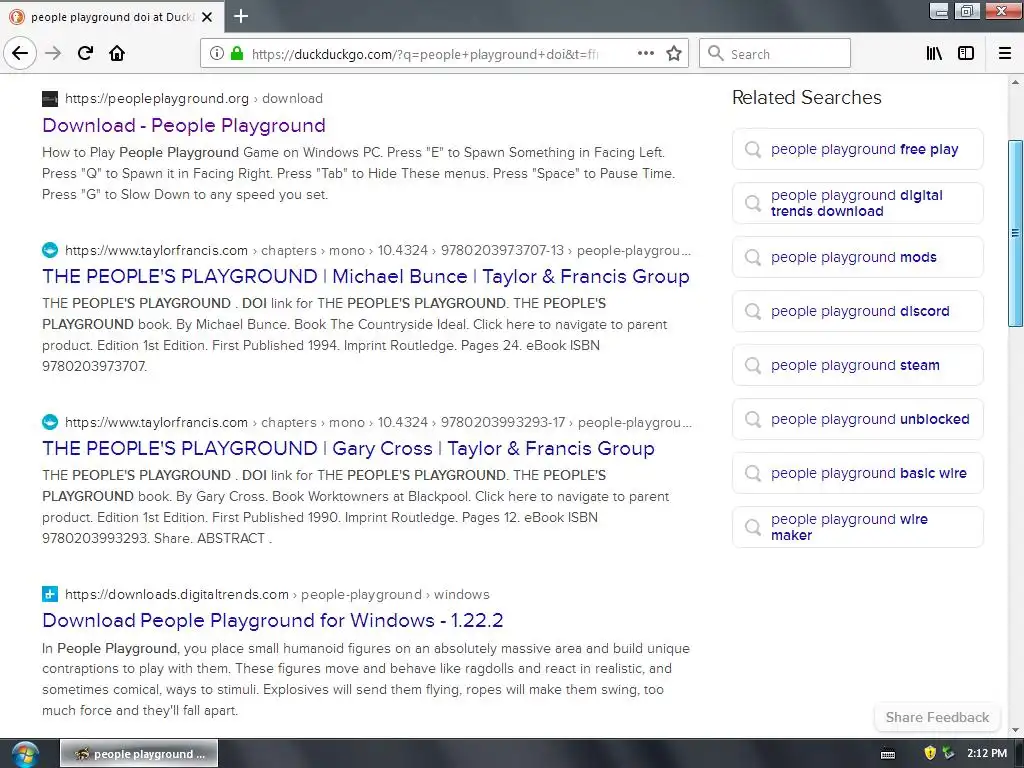
Task: Search related 'people playground free play'
Action: 857,150
